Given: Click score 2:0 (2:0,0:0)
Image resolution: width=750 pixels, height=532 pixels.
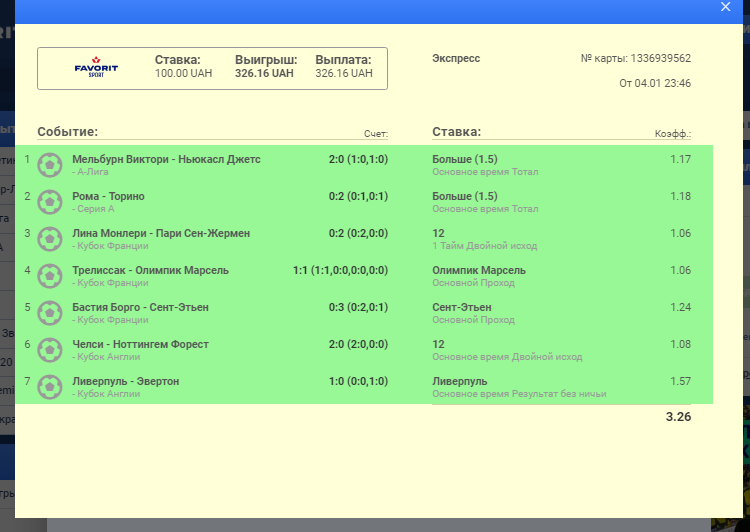Looking at the screenshot, I should (358, 344).
